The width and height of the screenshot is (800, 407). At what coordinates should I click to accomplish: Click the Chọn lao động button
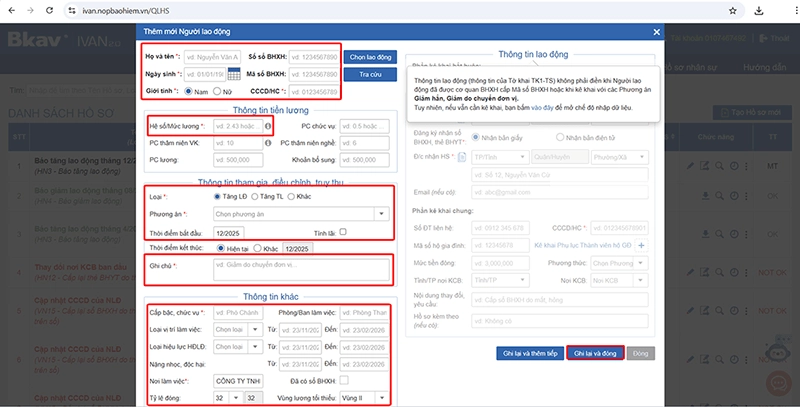tap(370, 56)
